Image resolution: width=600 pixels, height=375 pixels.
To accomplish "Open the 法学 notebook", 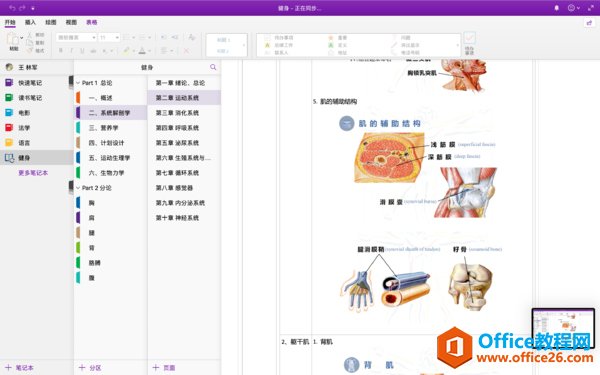I will coord(37,128).
